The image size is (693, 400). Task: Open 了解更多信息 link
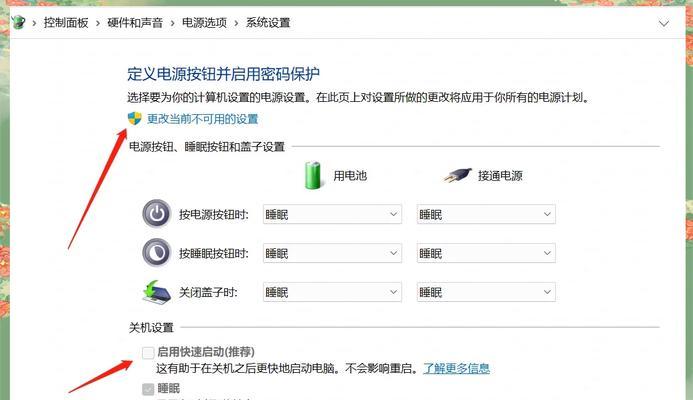point(456,368)
